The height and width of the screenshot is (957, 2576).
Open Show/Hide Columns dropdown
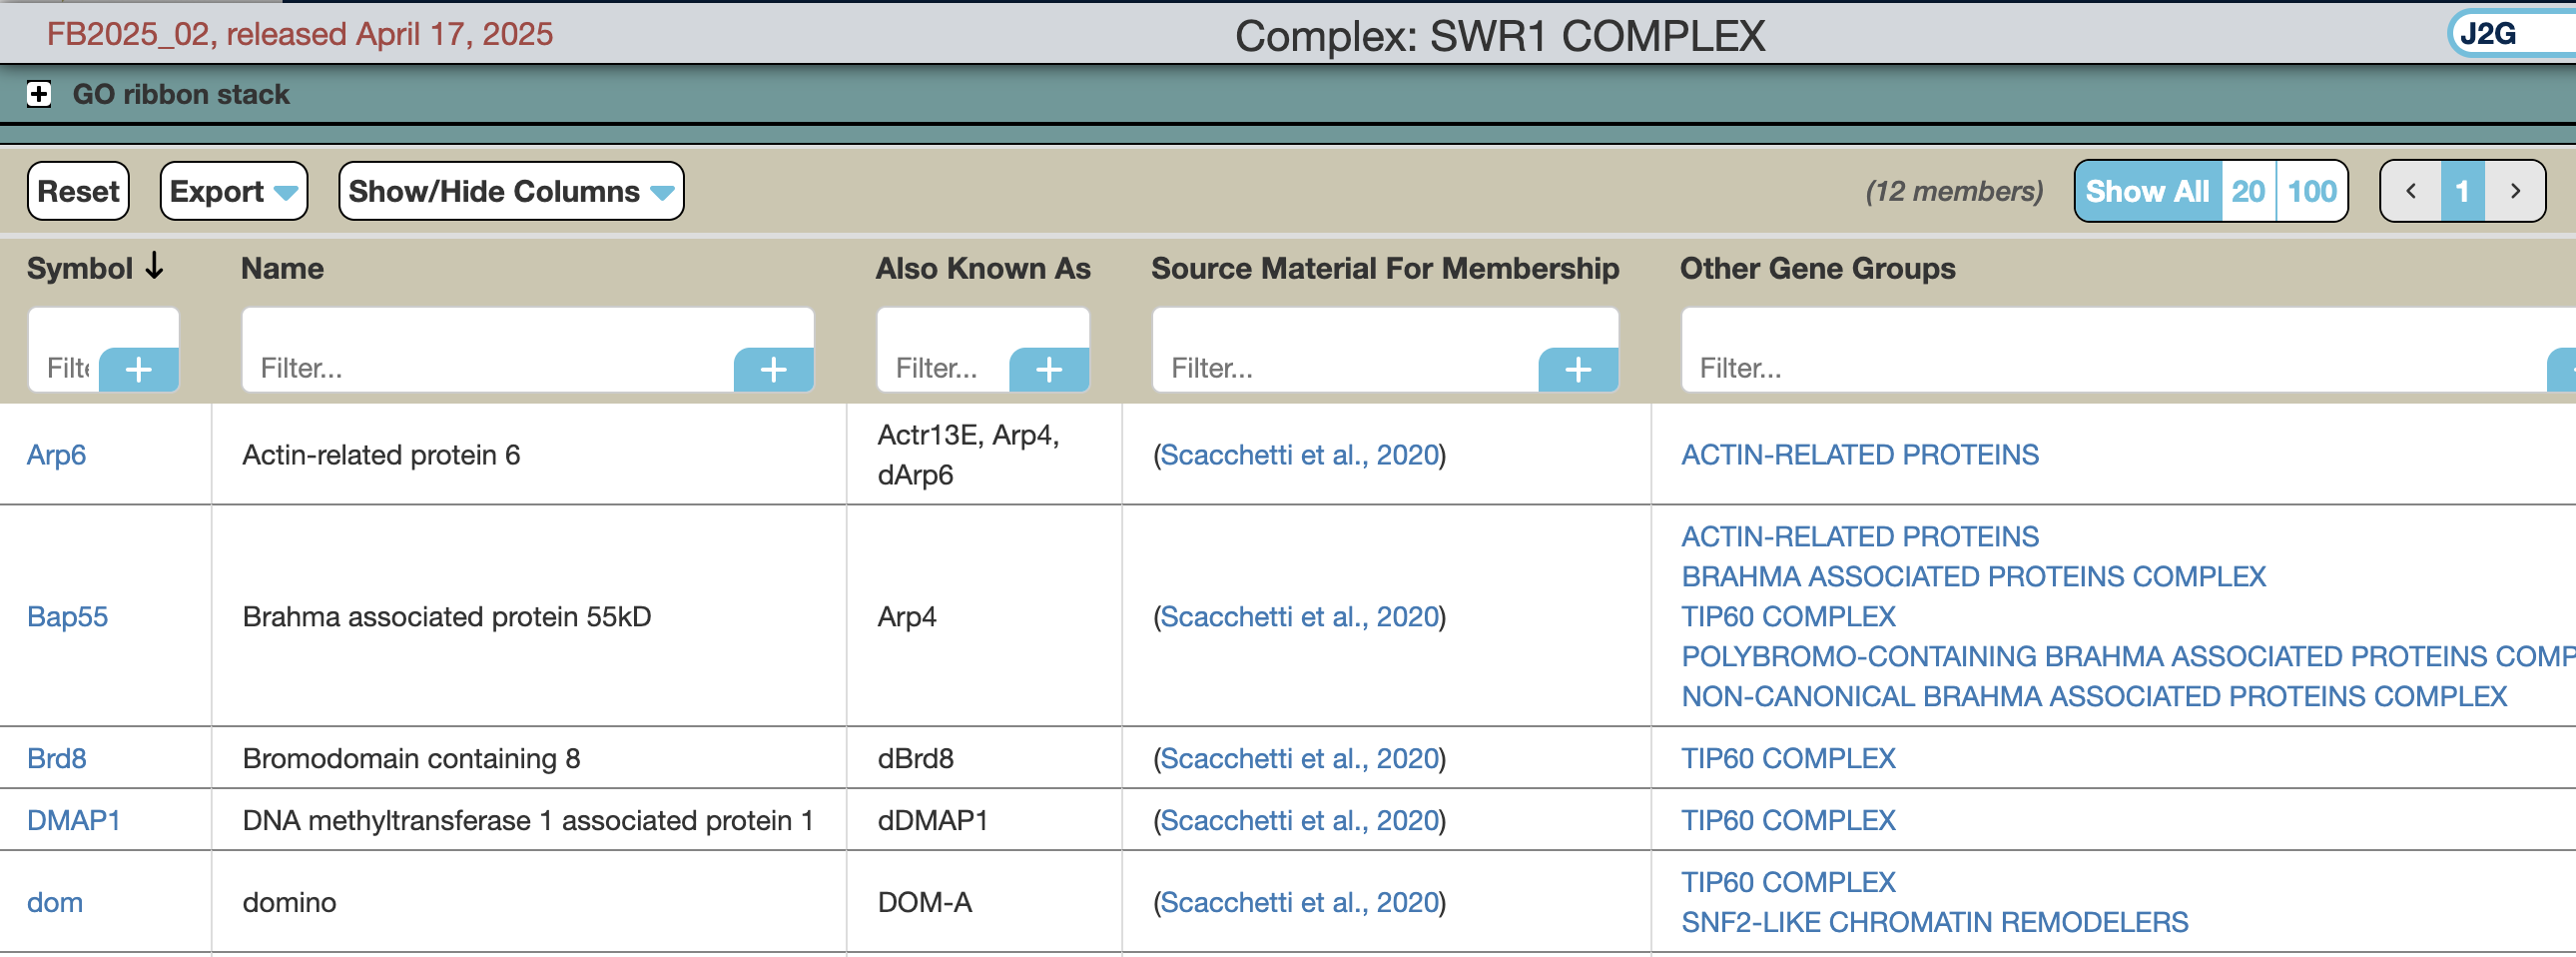pos(510,191)
